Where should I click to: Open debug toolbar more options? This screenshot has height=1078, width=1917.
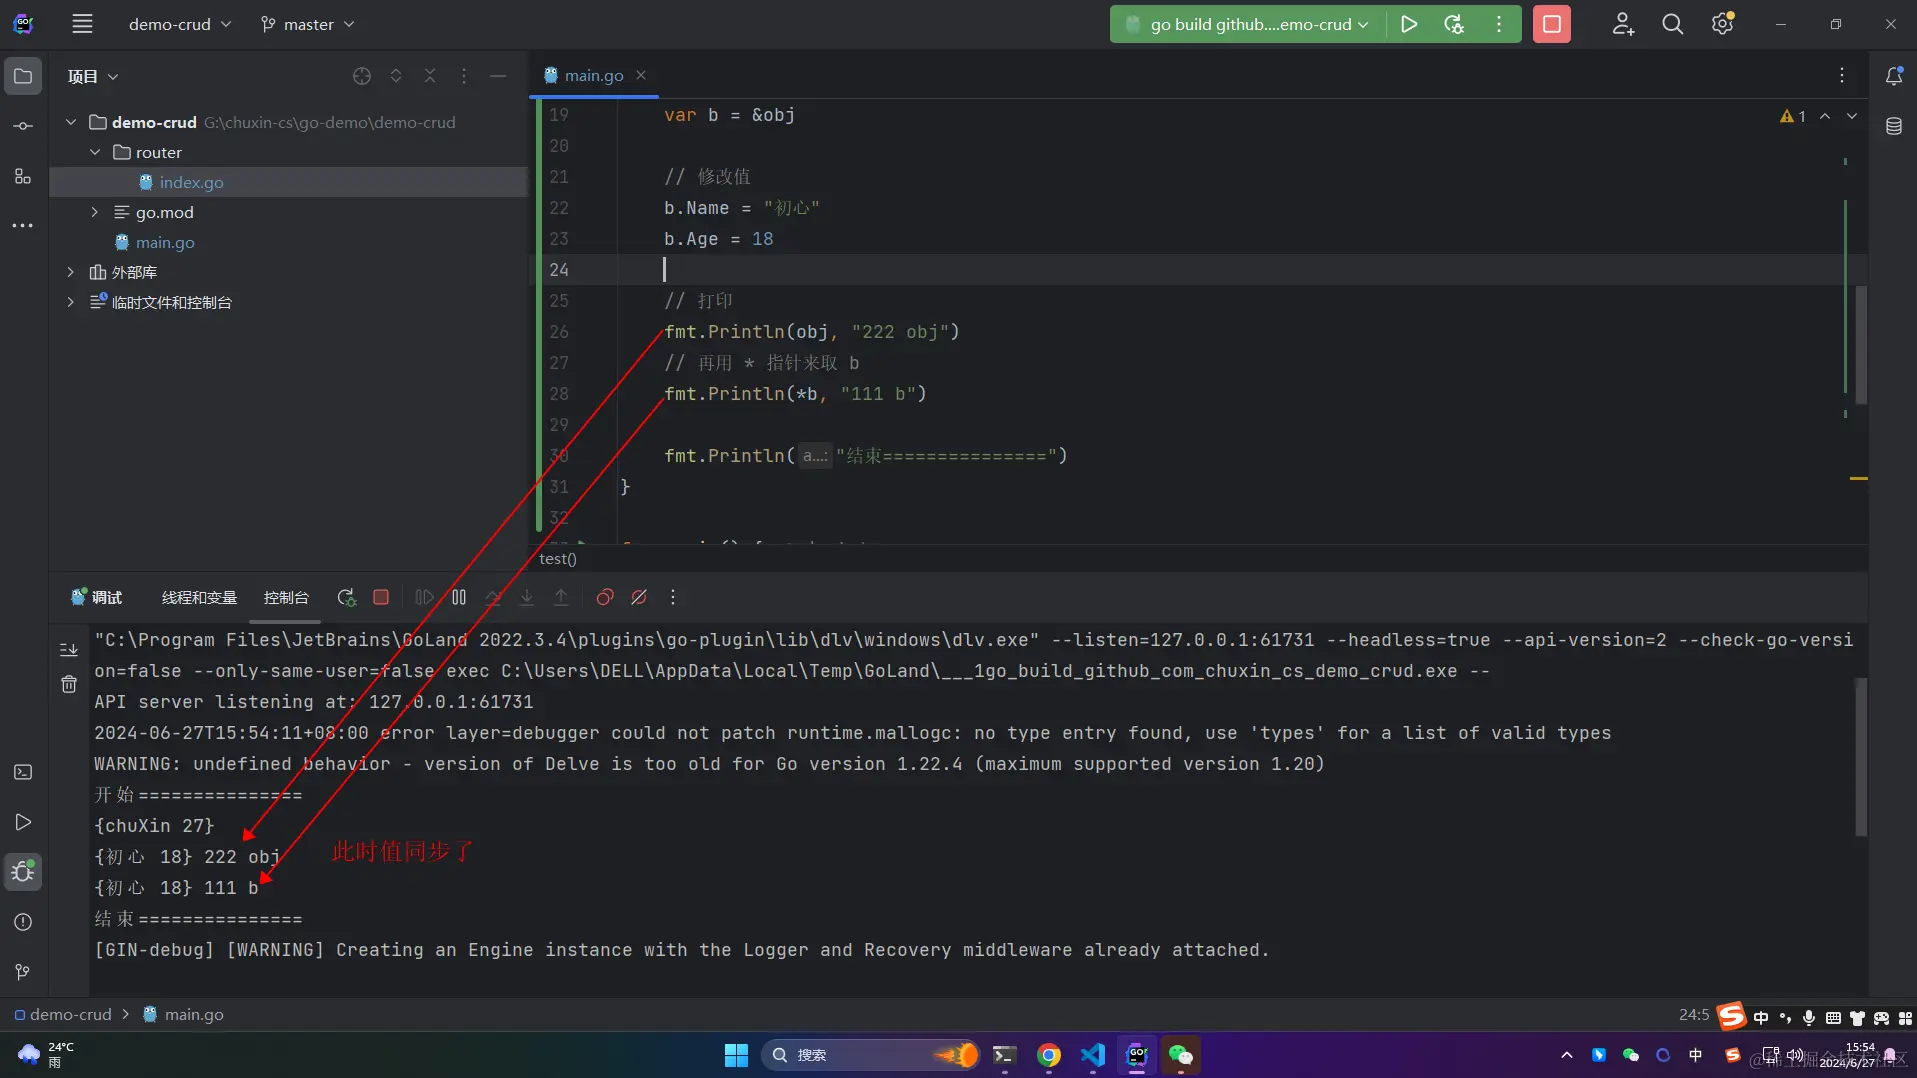(x=673, y=597)
